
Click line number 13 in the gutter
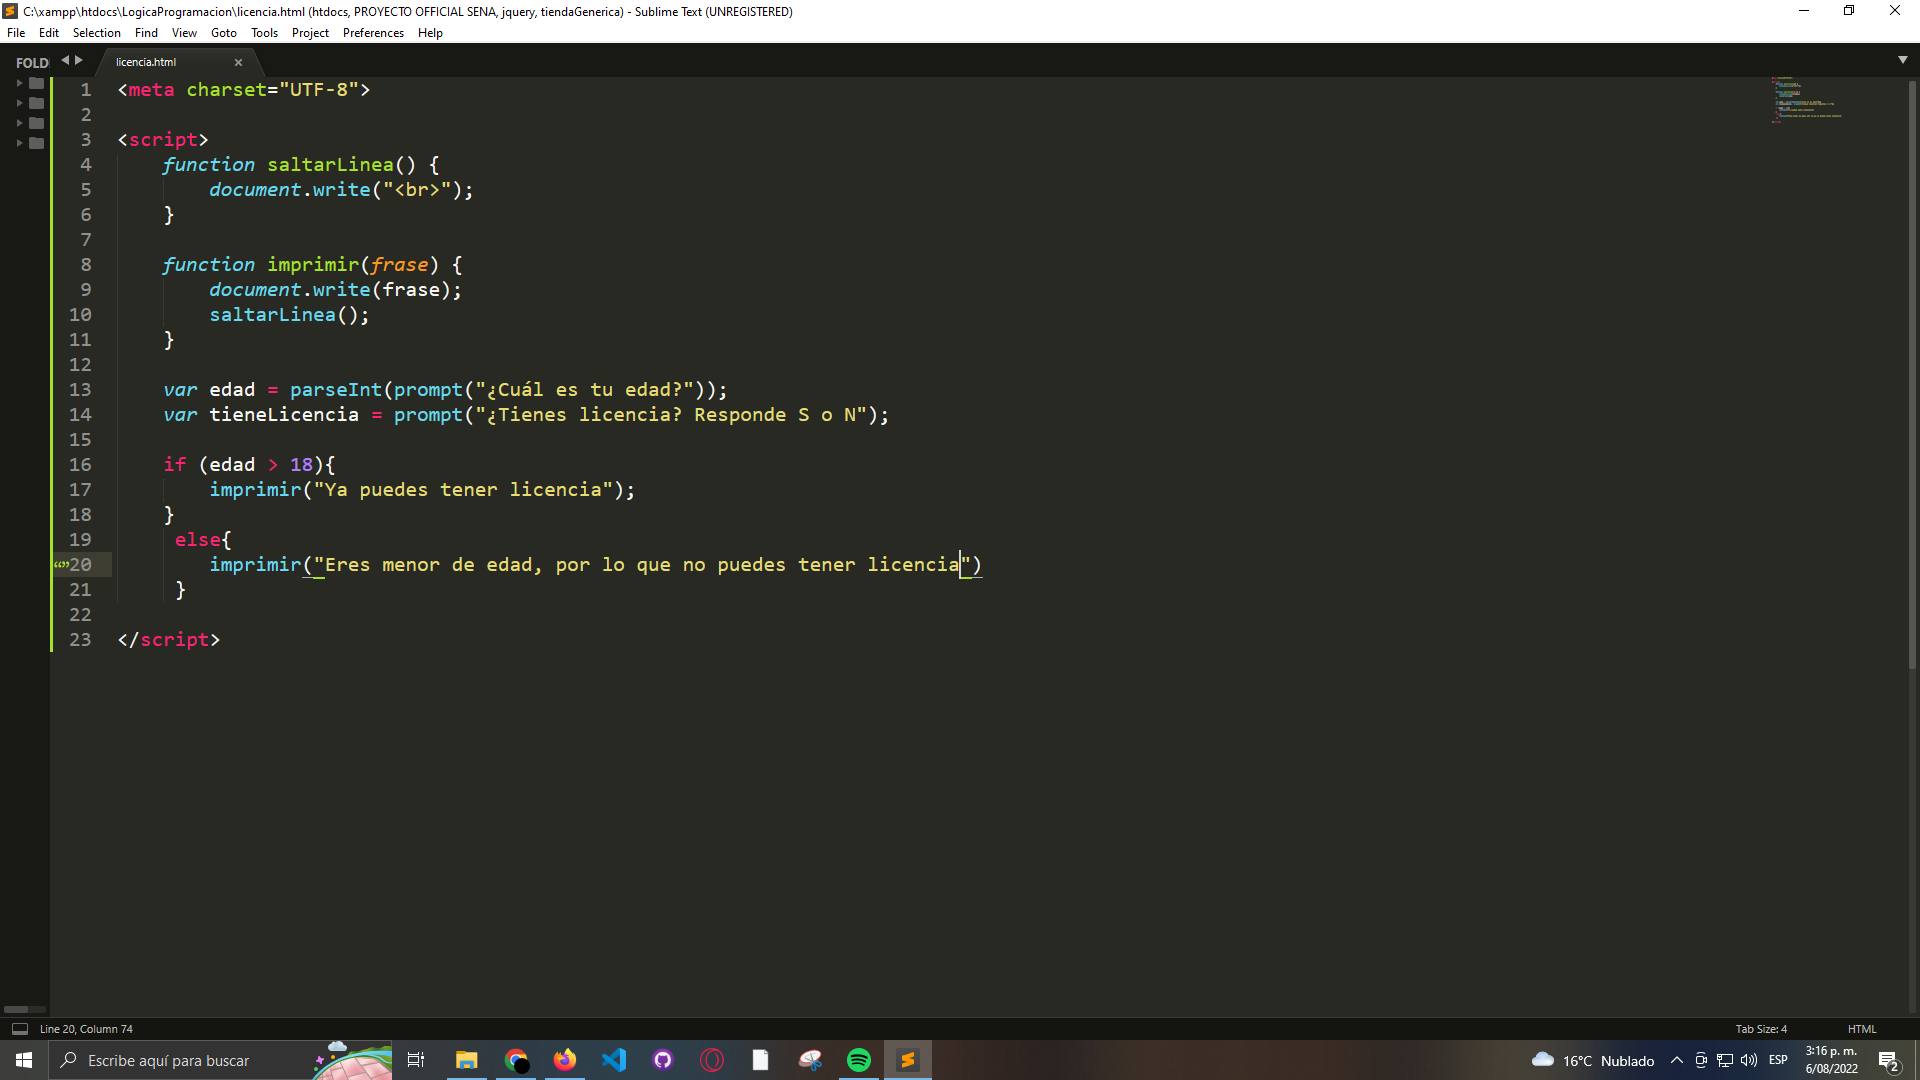click(80, 390)
